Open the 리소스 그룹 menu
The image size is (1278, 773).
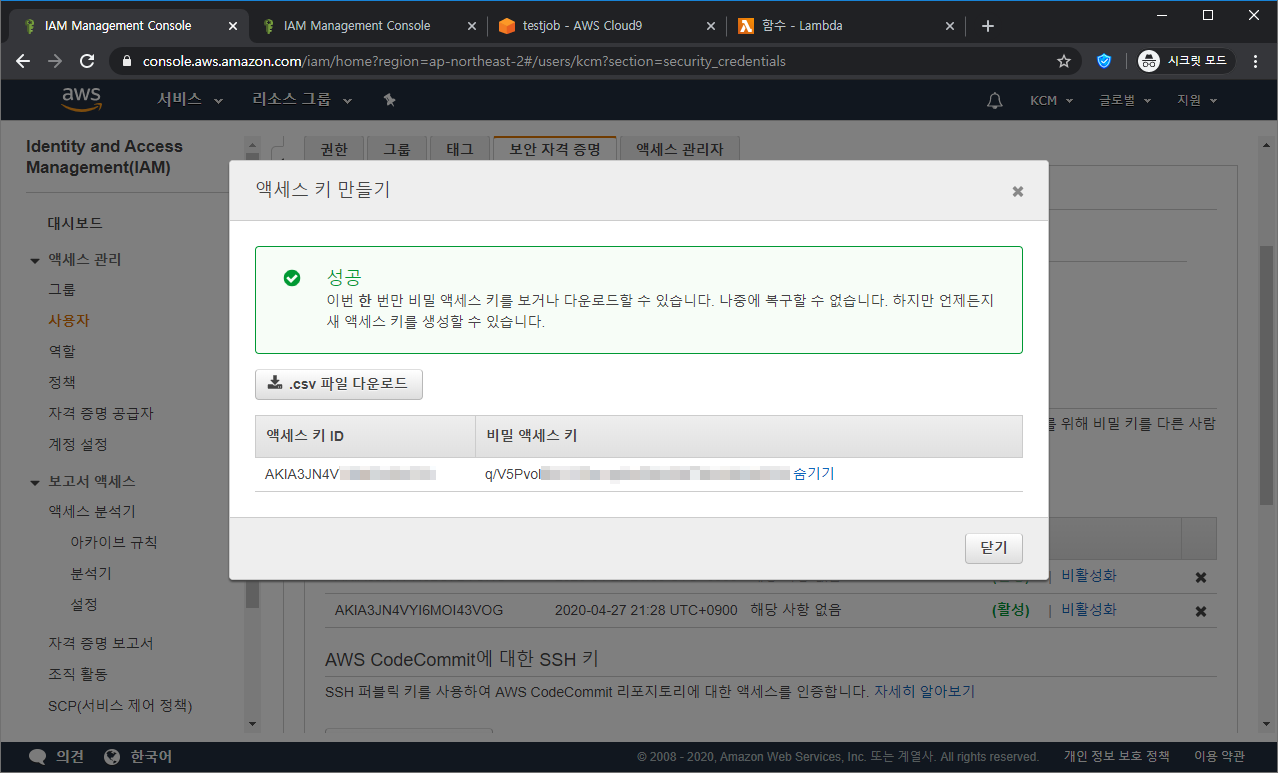(302, 100)
